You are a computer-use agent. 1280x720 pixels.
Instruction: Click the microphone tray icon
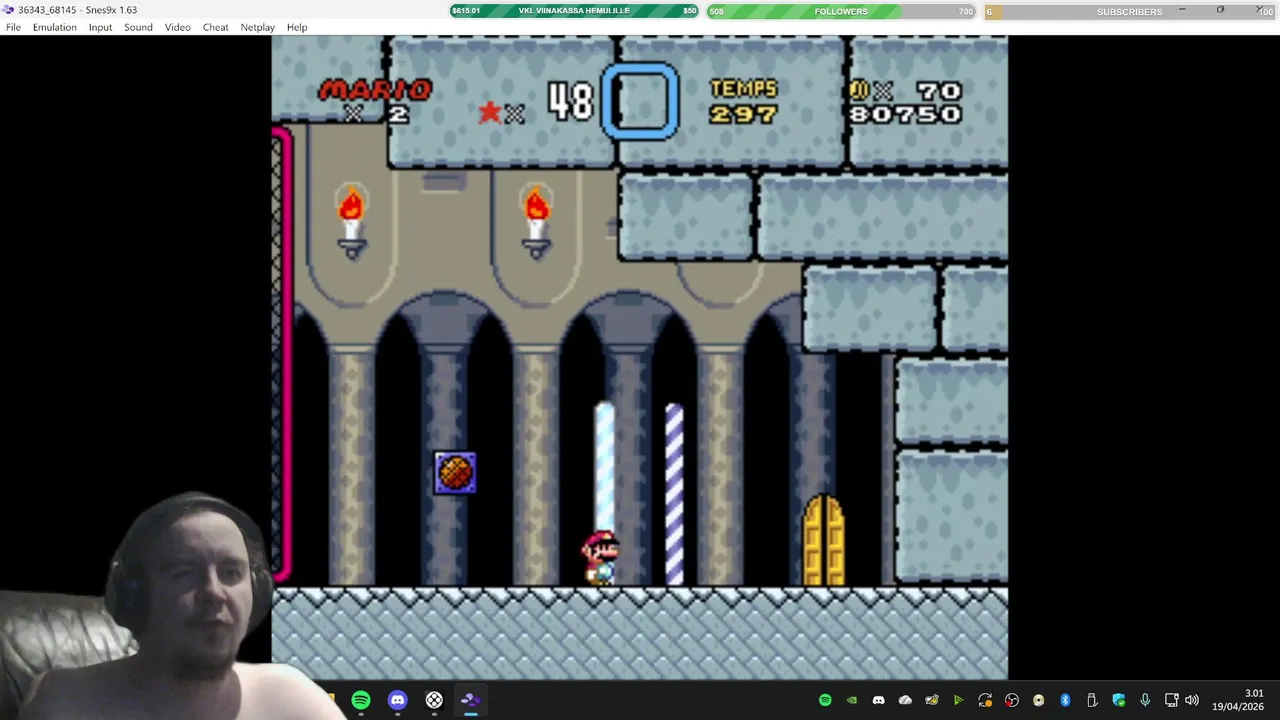click(1145, 700)
